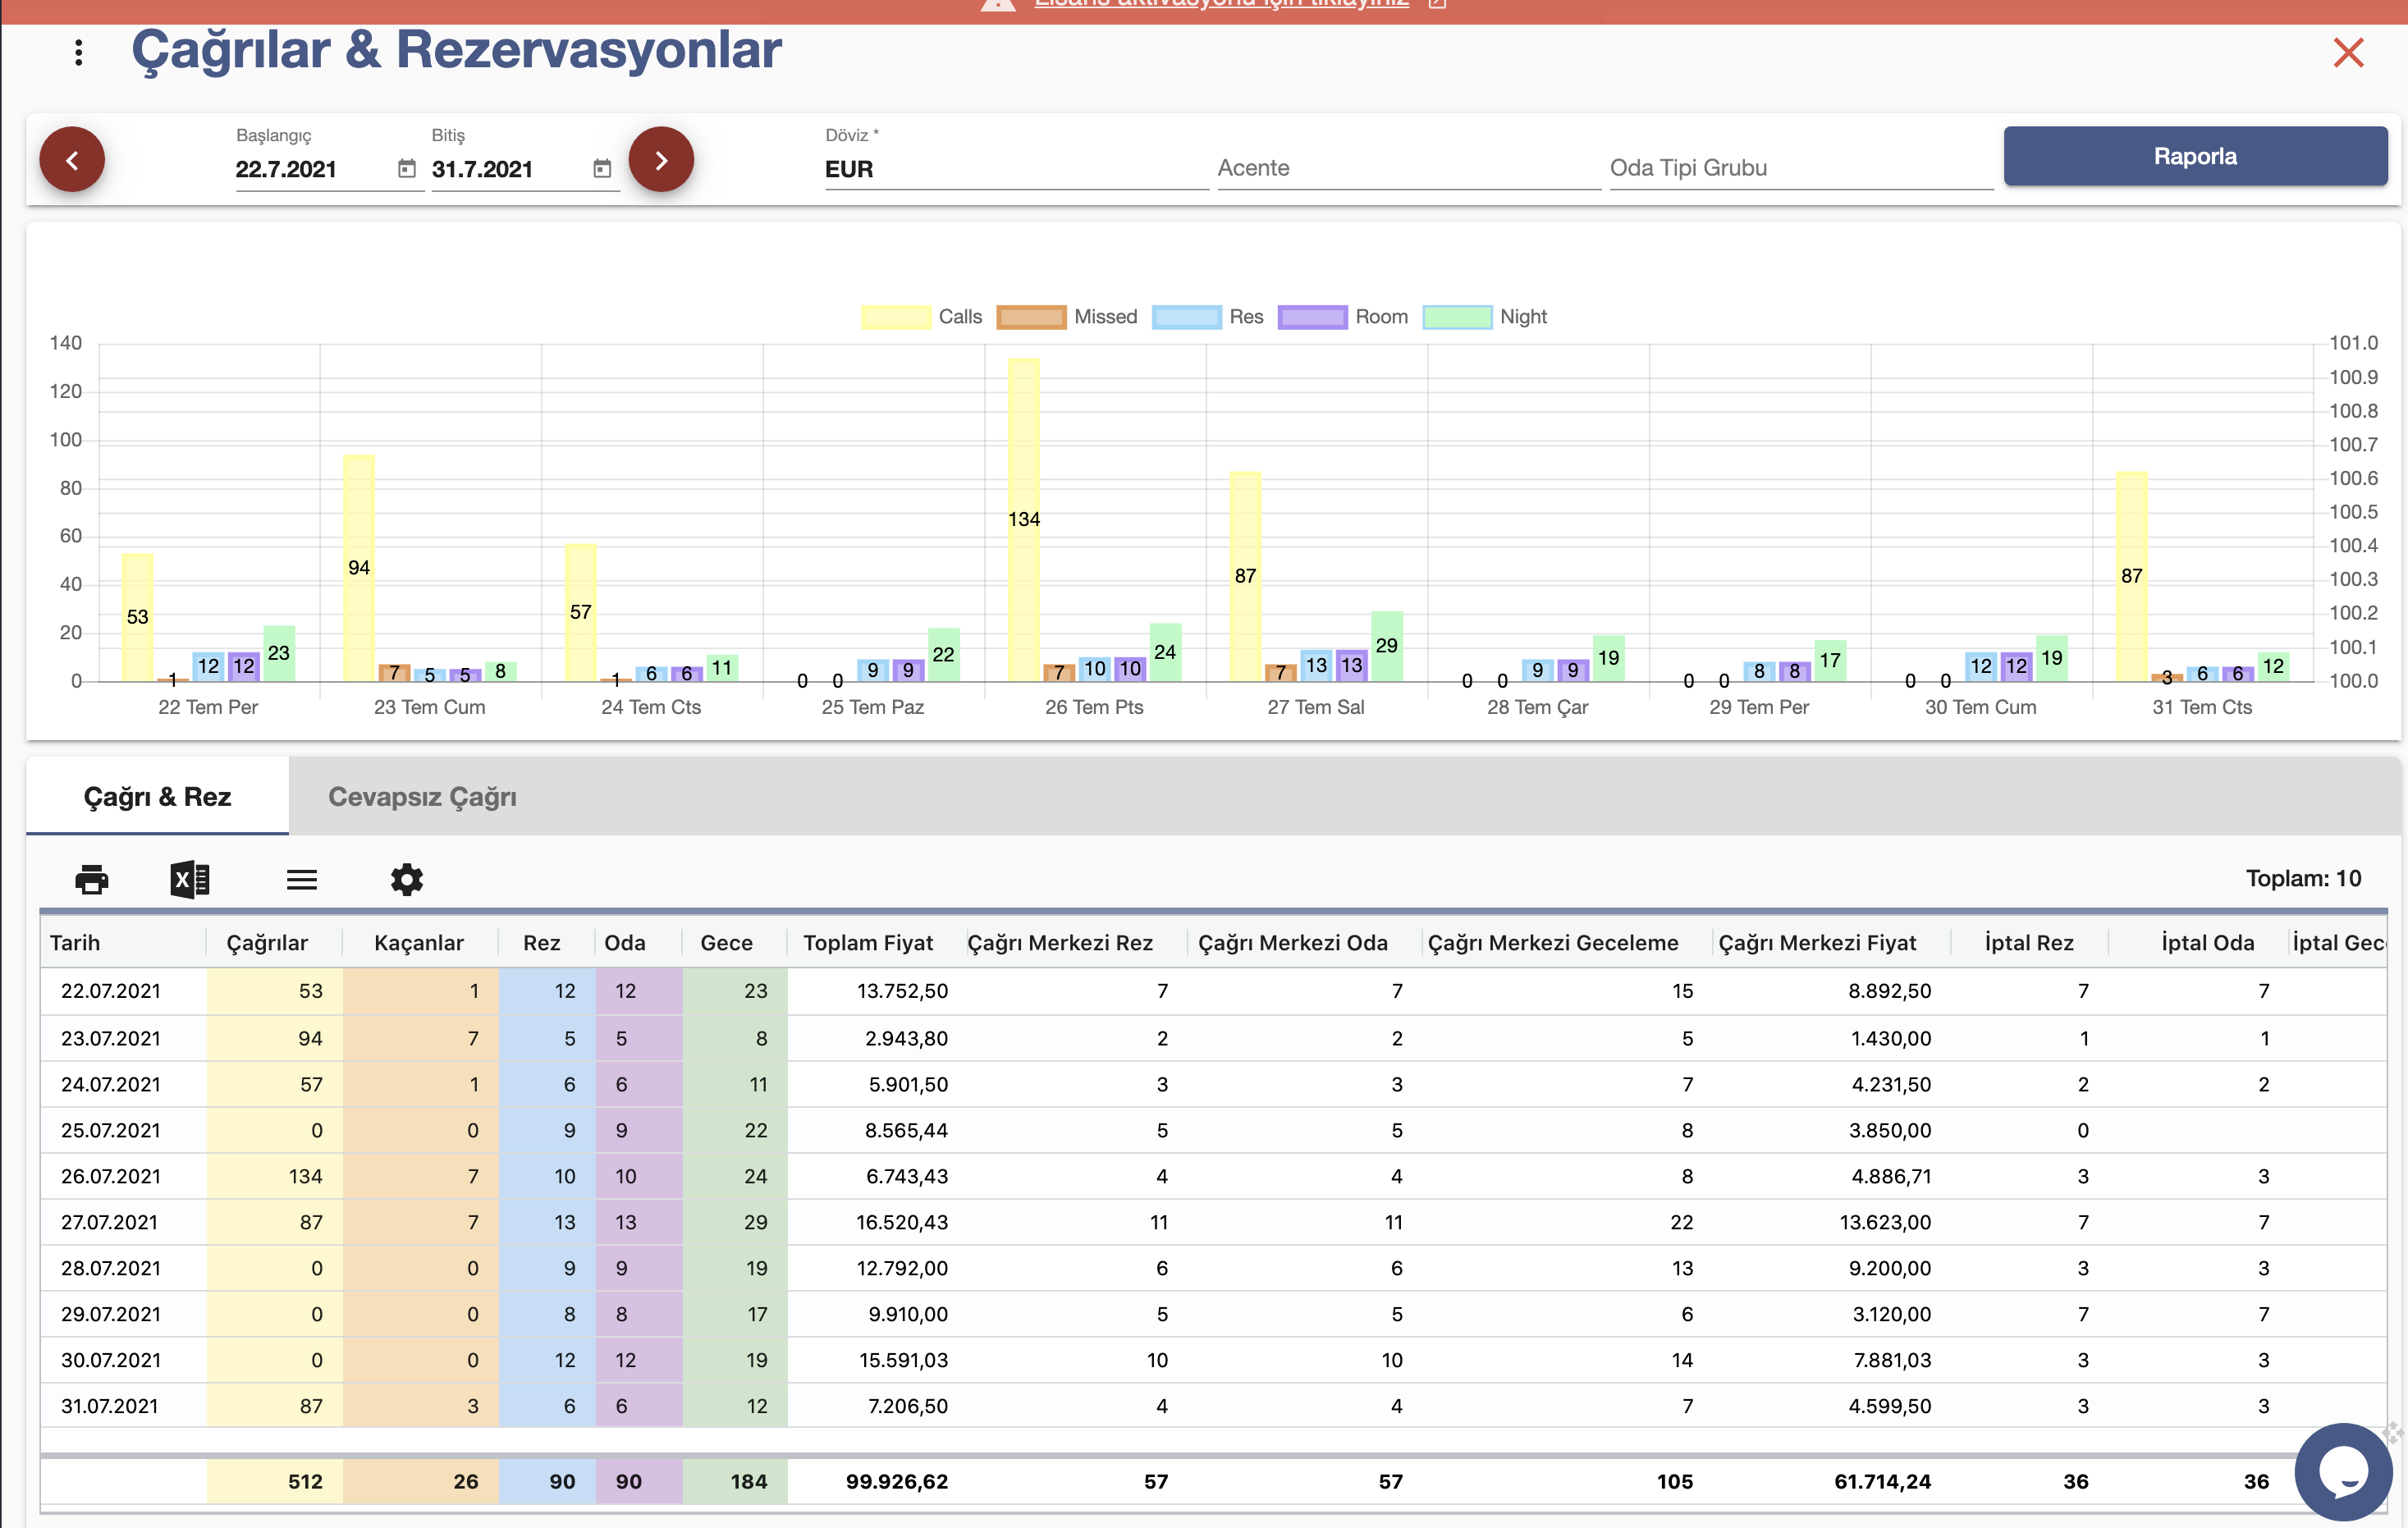Print the table with printer icon
Screen dimensions: 2408x1528
pyautogui.click(x=92, y=879)
